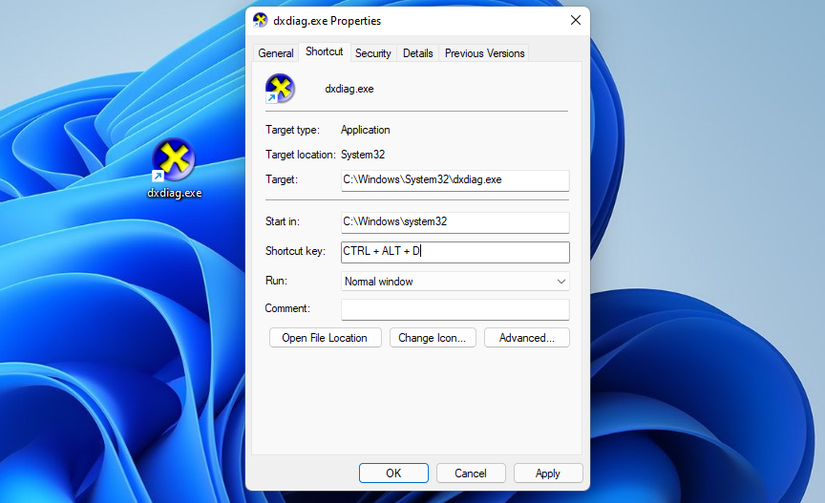Select the Shortcut tab
This screenshot has height=503, width=825.
click(x=324, y=52)
